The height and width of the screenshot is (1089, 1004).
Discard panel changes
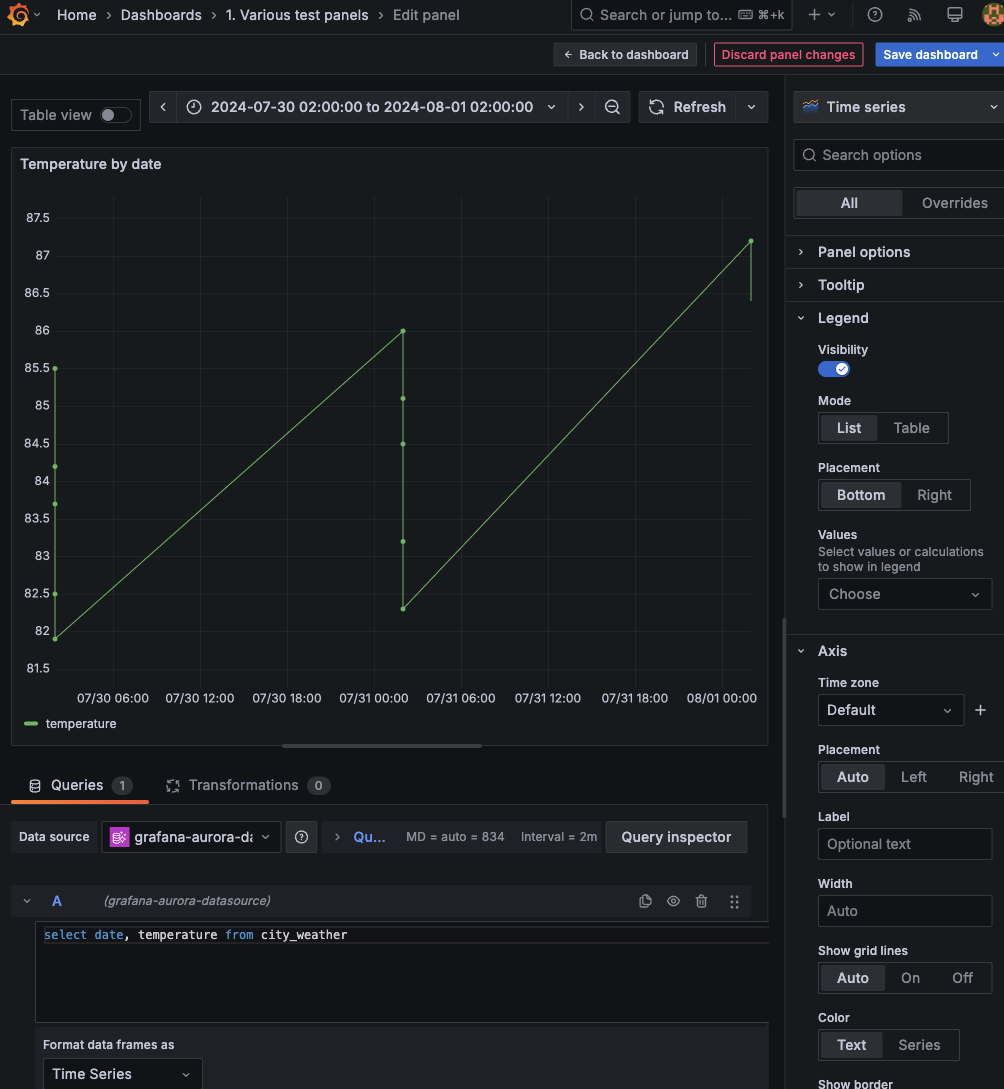788,54
